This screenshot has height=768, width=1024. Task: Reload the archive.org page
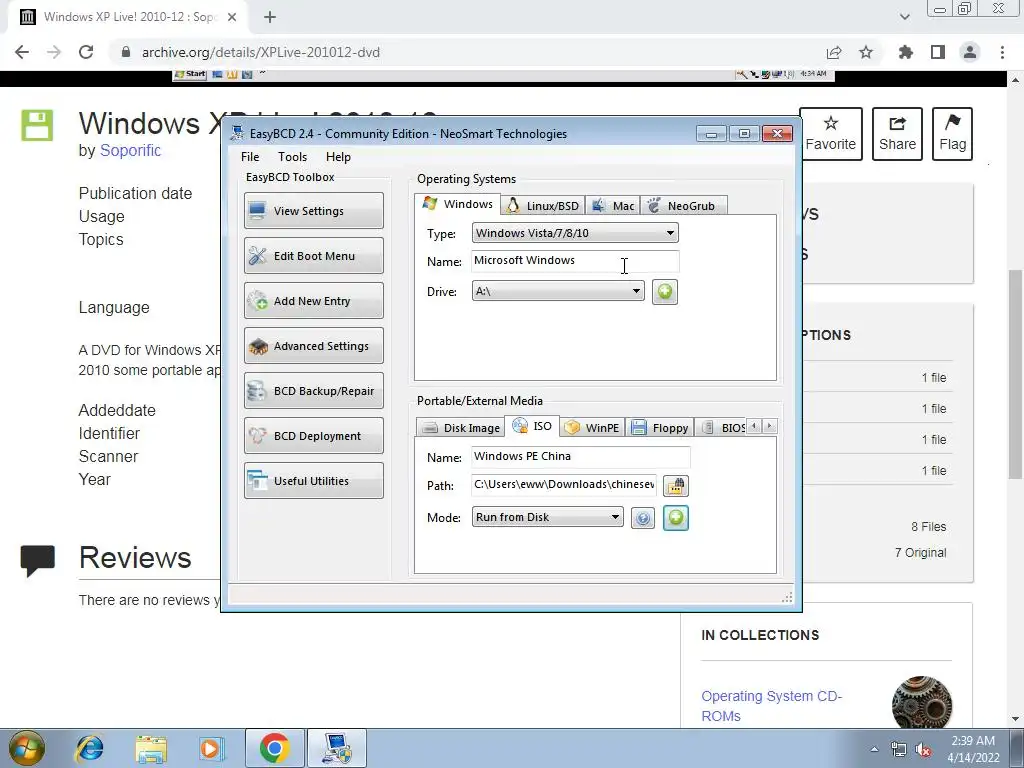(x=86, y=52)
